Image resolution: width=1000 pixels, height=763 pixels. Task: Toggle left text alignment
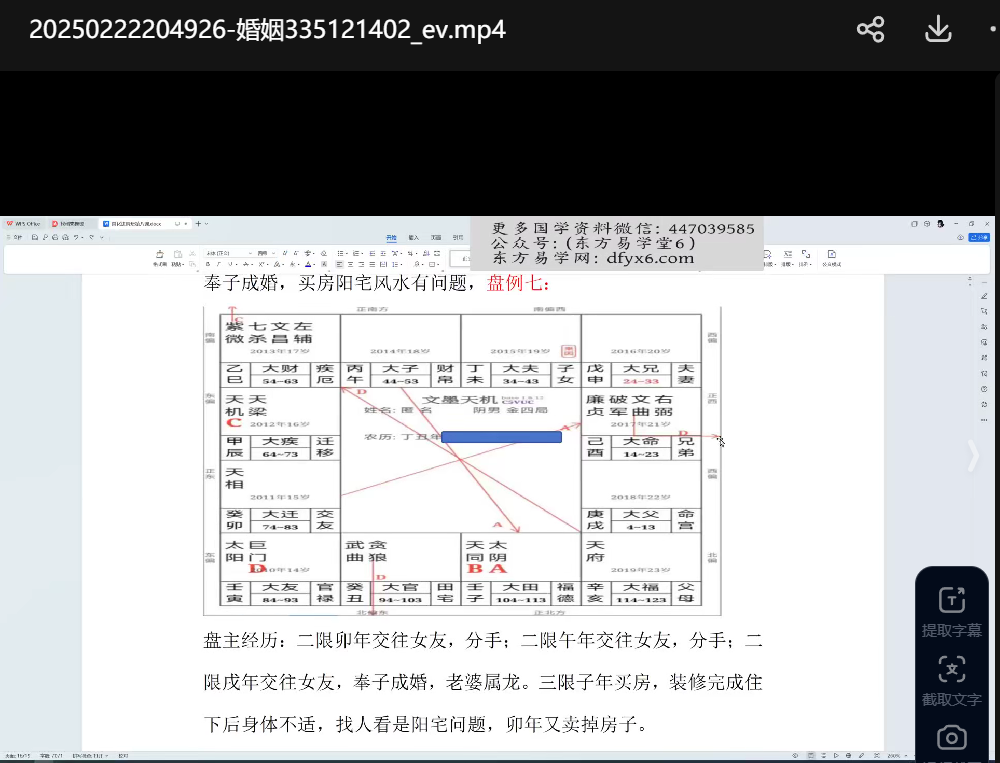click(341, 265)
